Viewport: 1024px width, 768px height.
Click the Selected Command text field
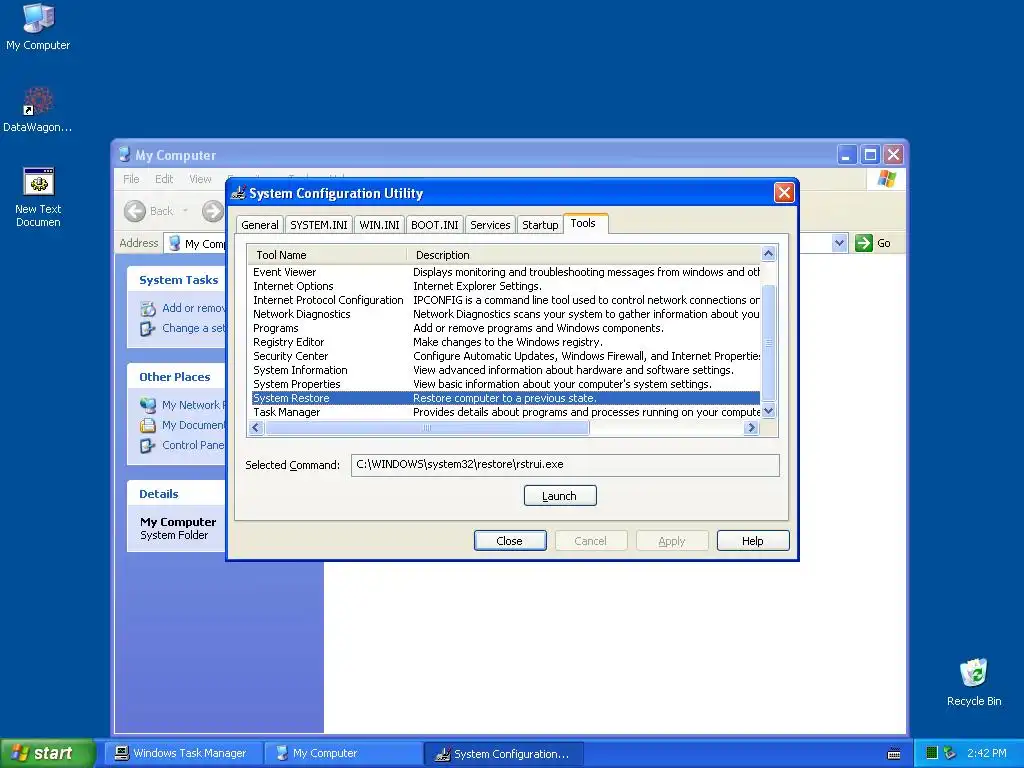(x=566, y=465)
